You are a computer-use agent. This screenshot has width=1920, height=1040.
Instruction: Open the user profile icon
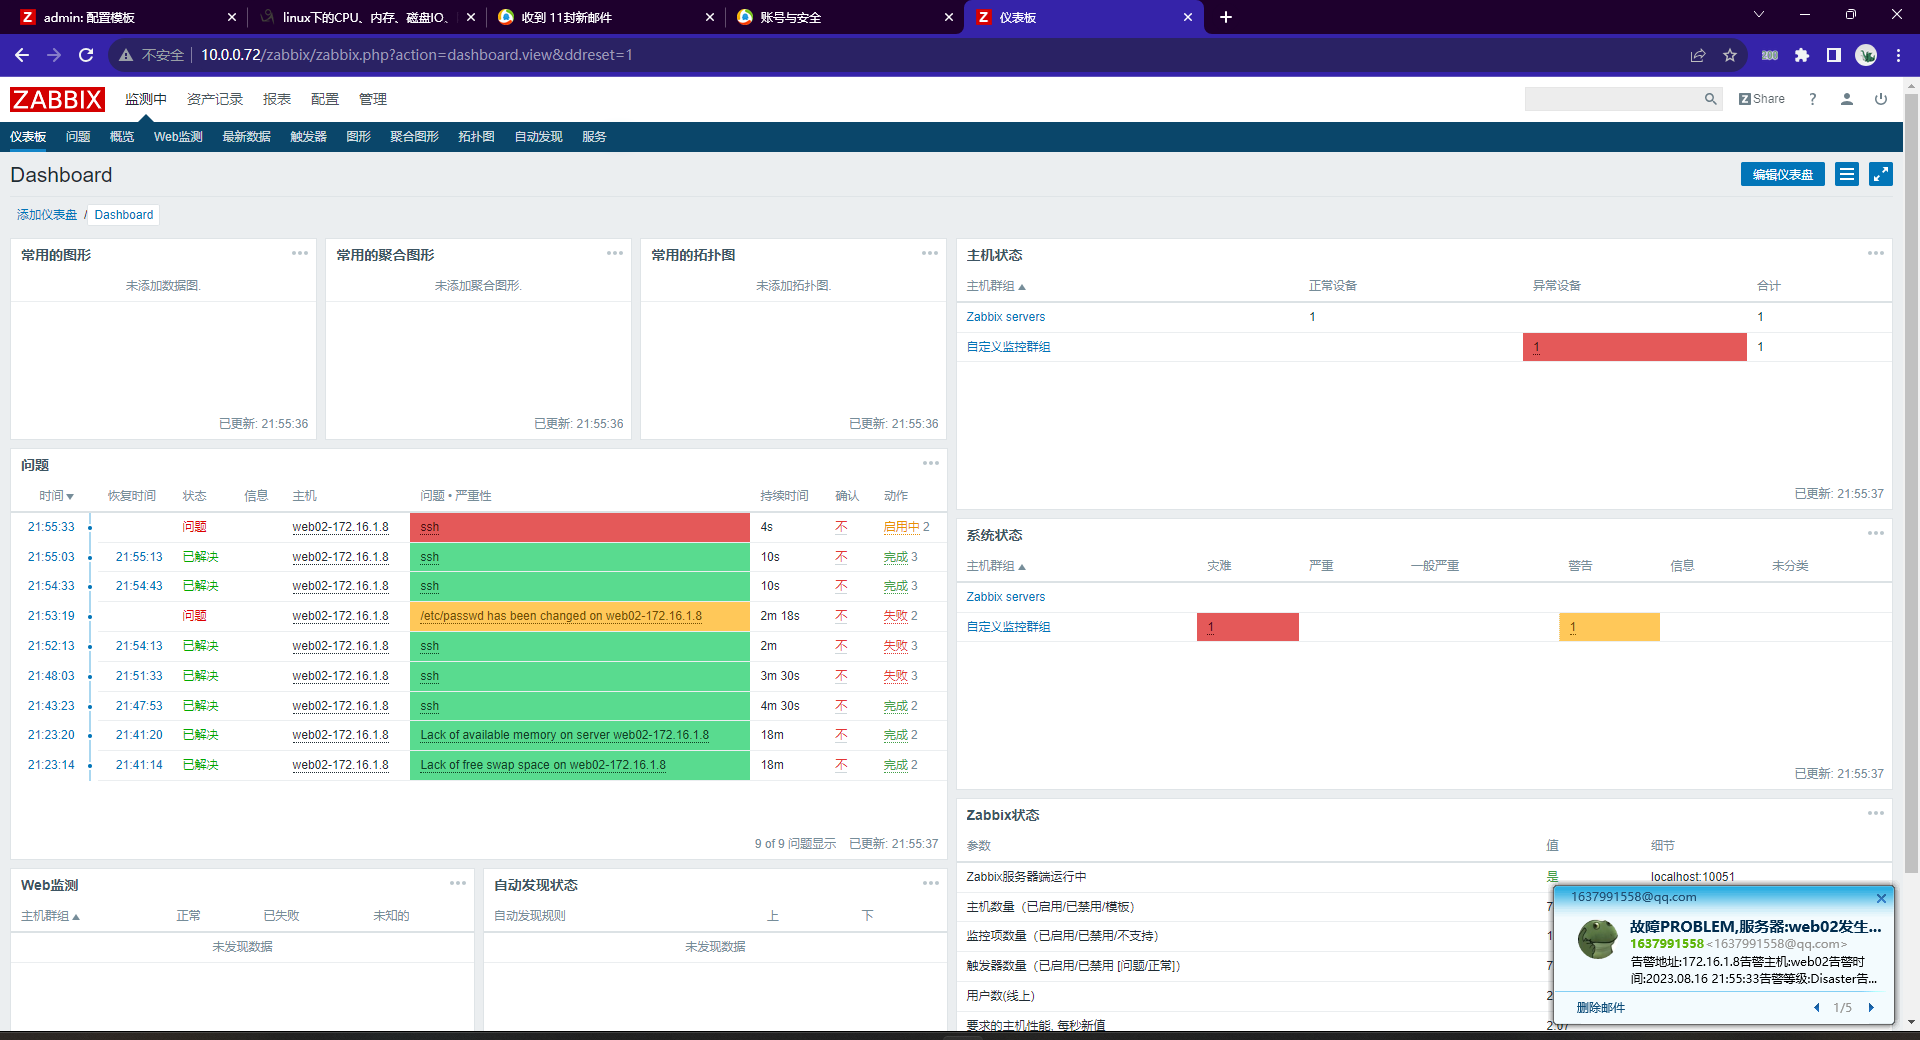(1847, 99)
